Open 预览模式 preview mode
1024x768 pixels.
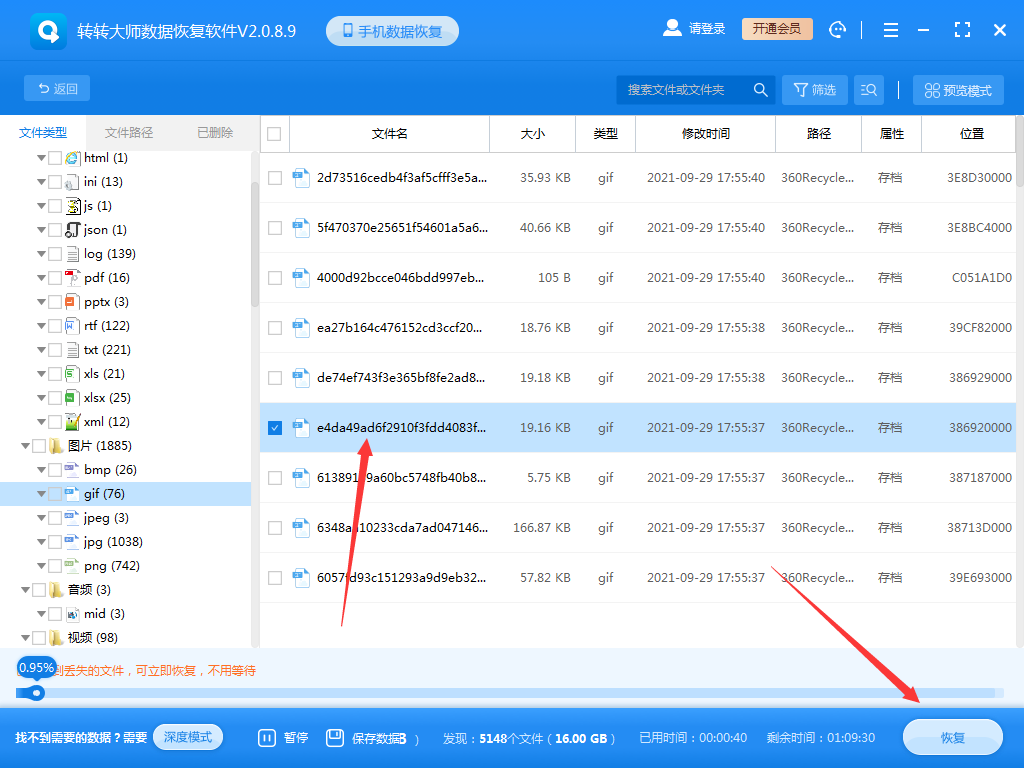957,89
